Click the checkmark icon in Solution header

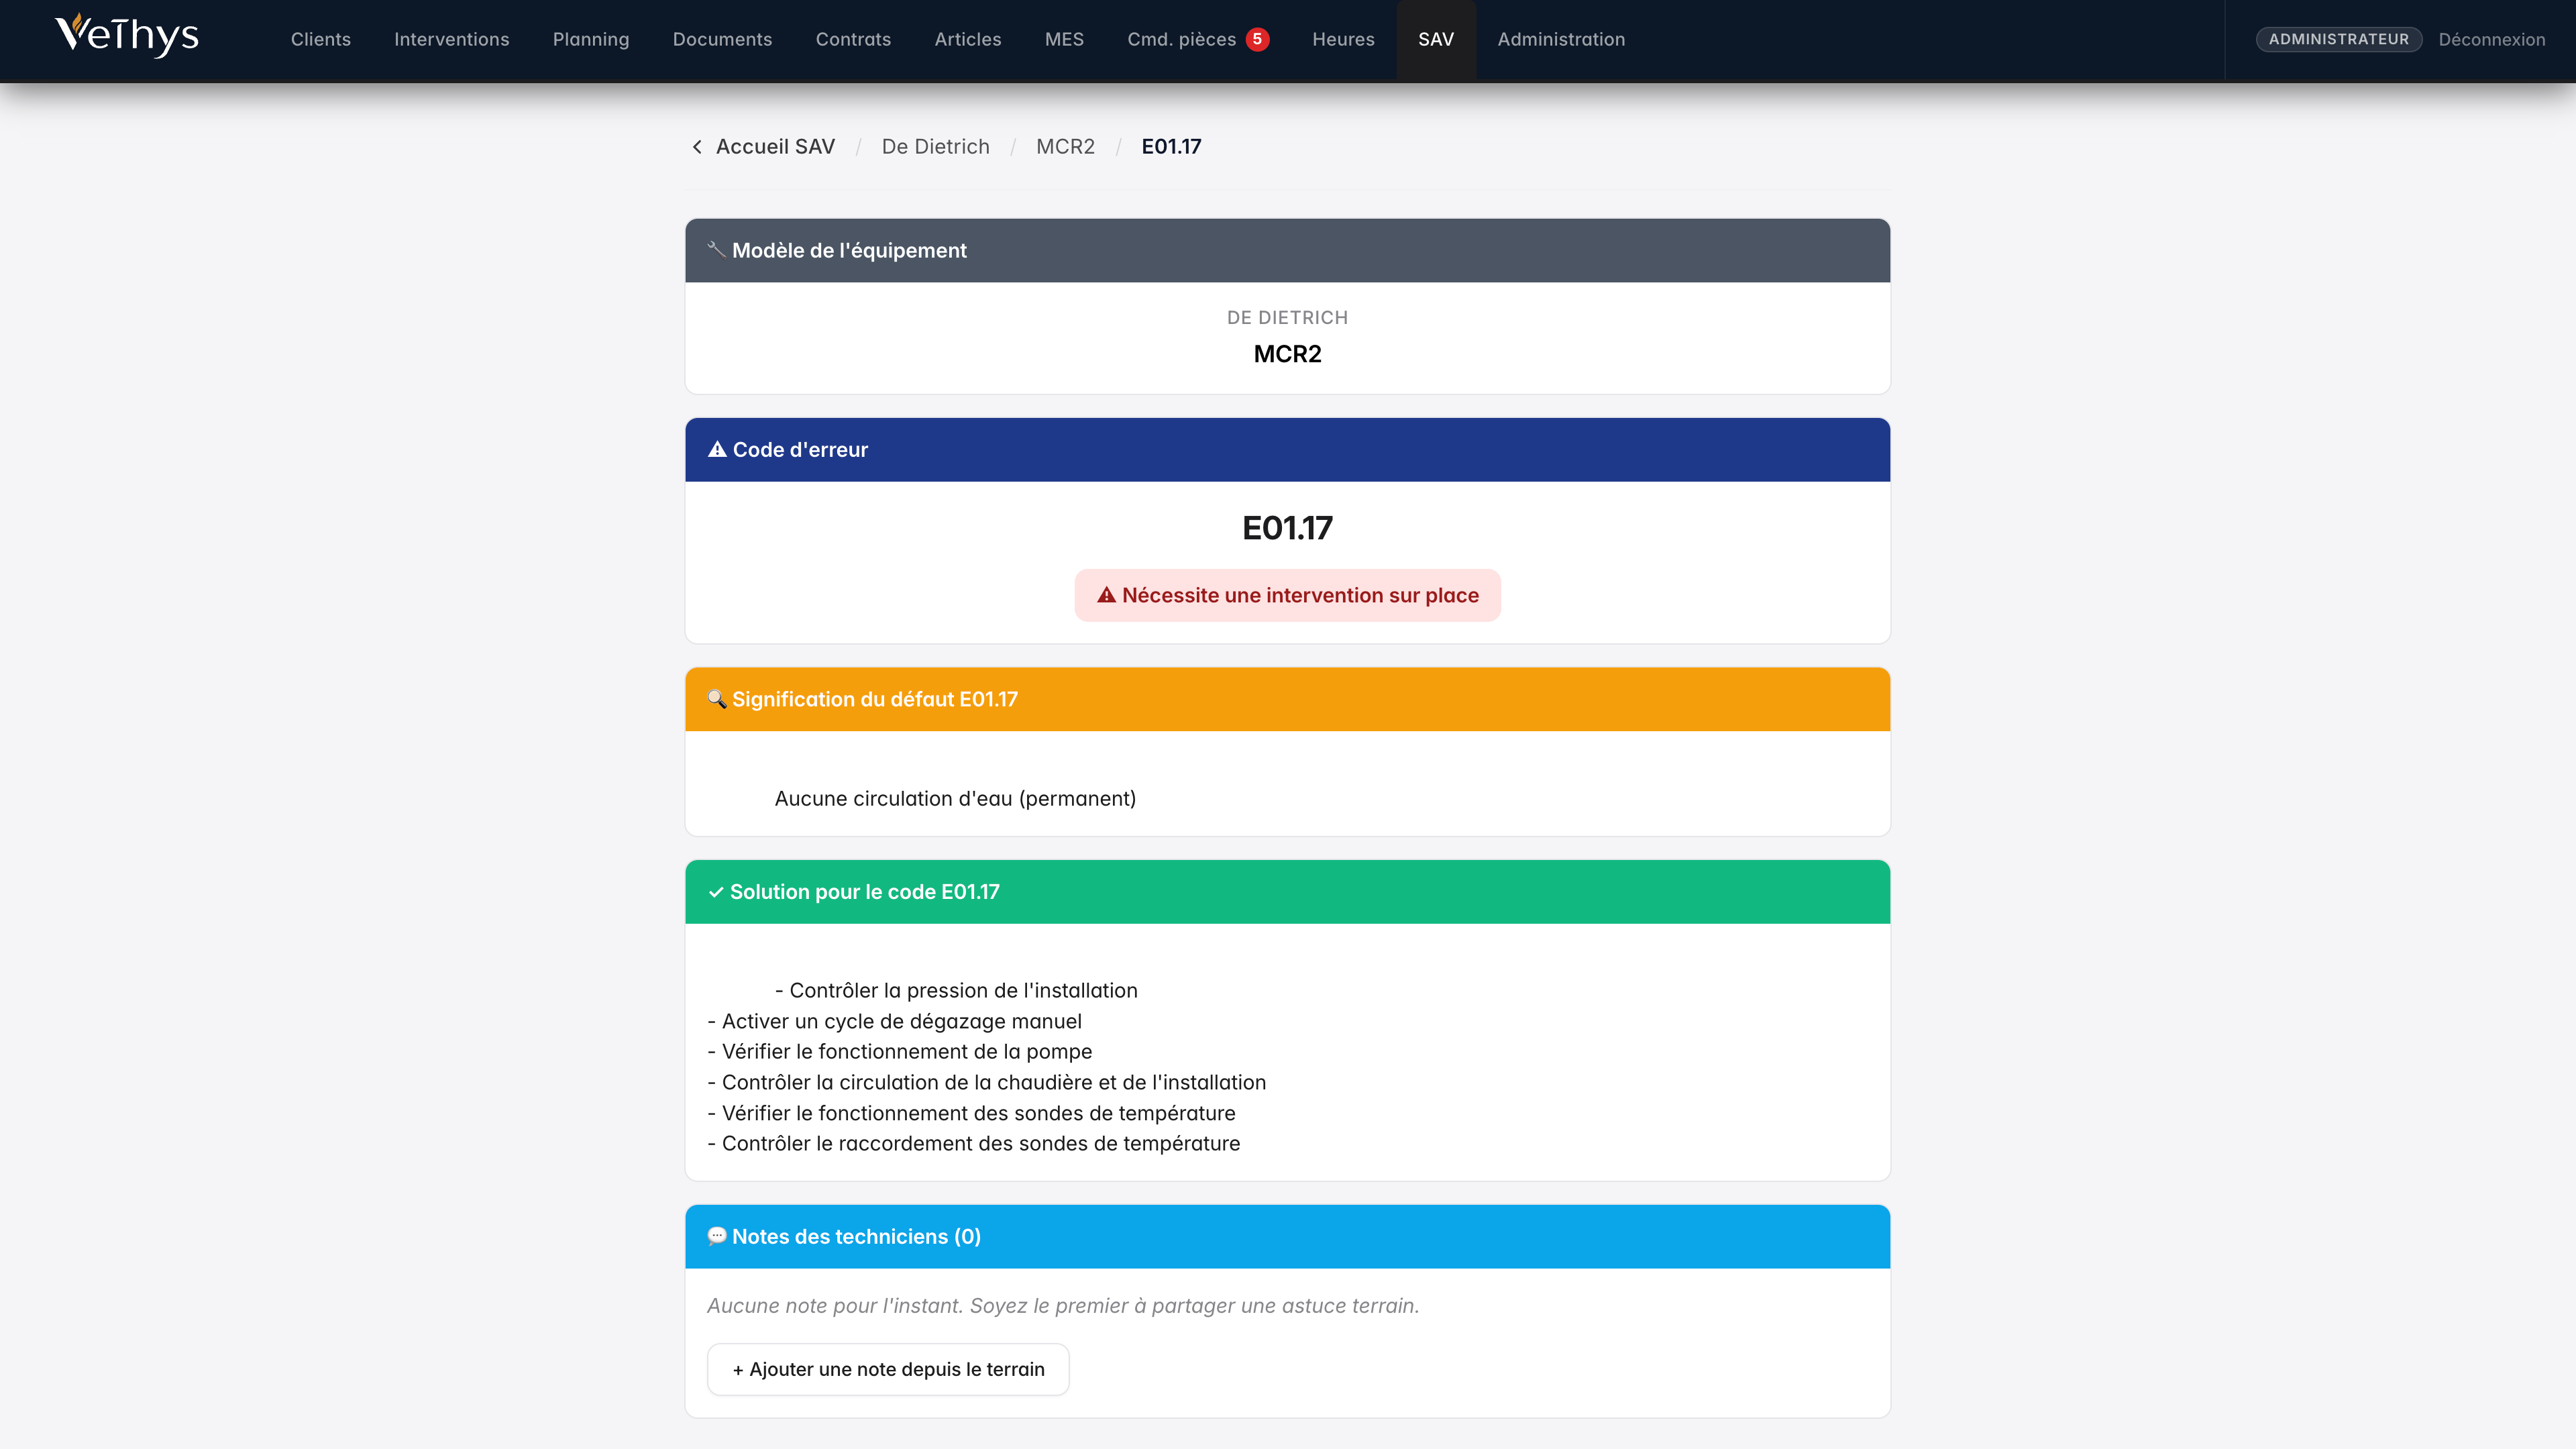tap(716, 892)
